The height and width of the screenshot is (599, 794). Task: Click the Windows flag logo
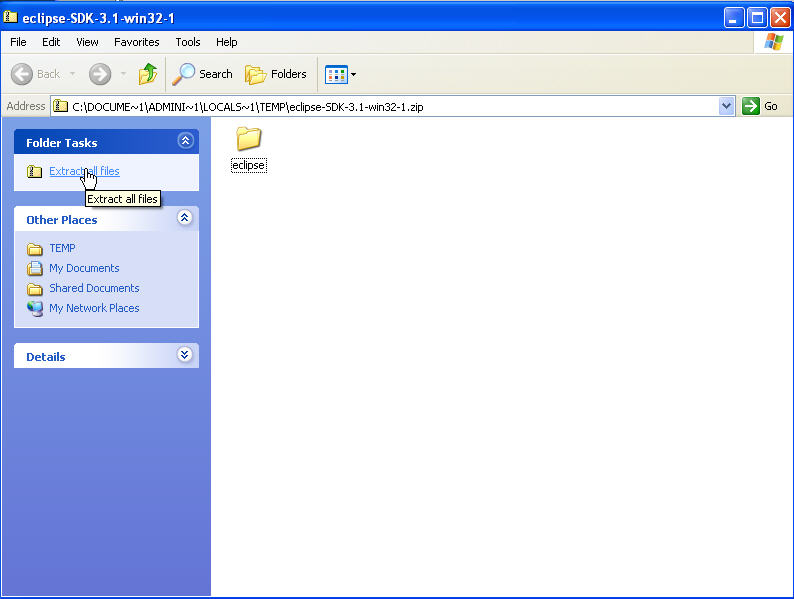773,42
